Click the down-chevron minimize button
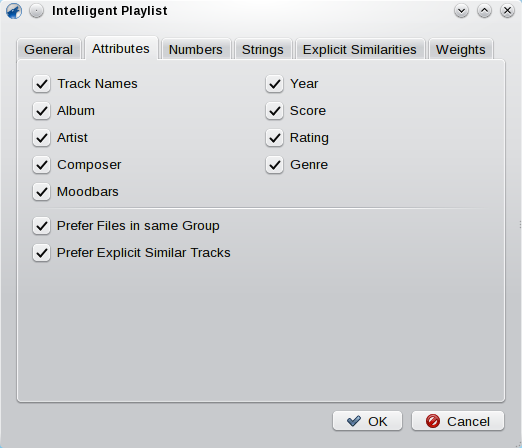Screen dimensions: 522x448 coord(461,11)
